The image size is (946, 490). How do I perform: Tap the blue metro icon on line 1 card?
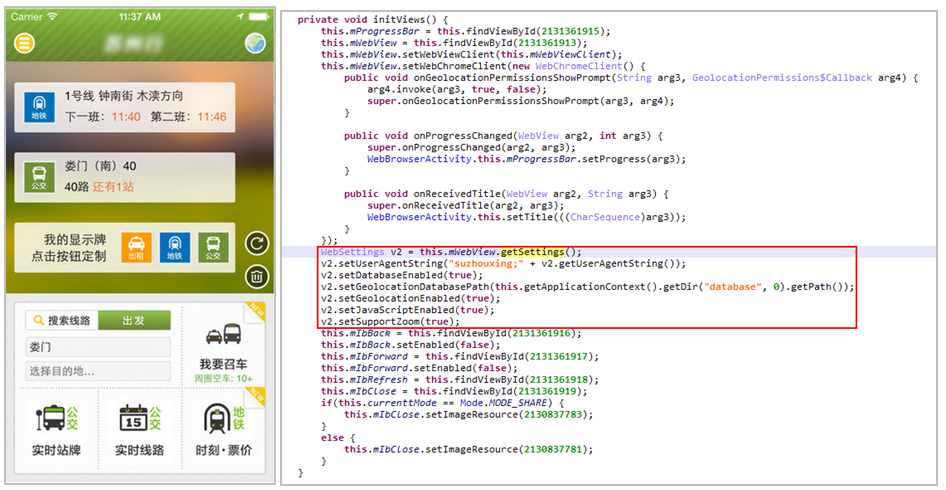[39, 107]
